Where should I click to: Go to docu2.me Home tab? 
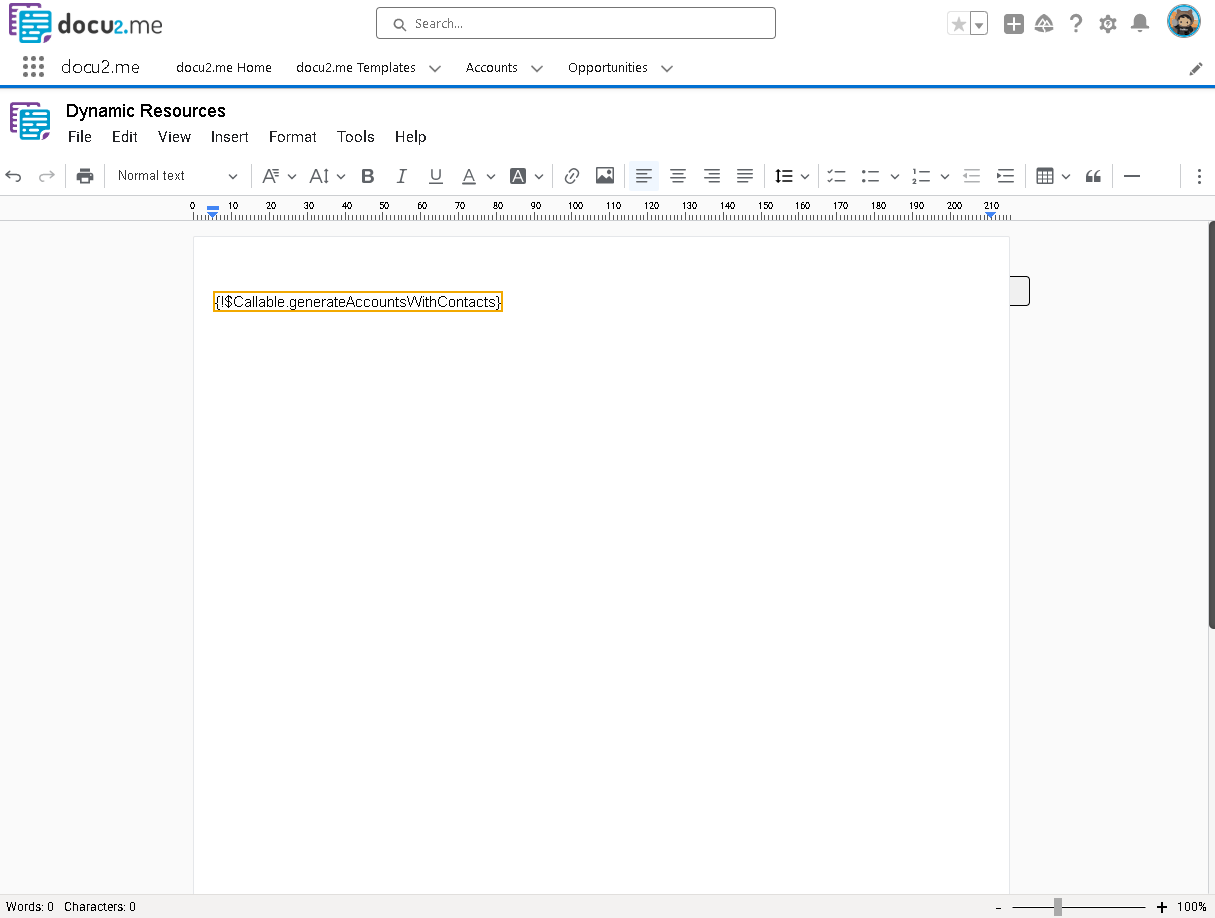click(224, 68)
